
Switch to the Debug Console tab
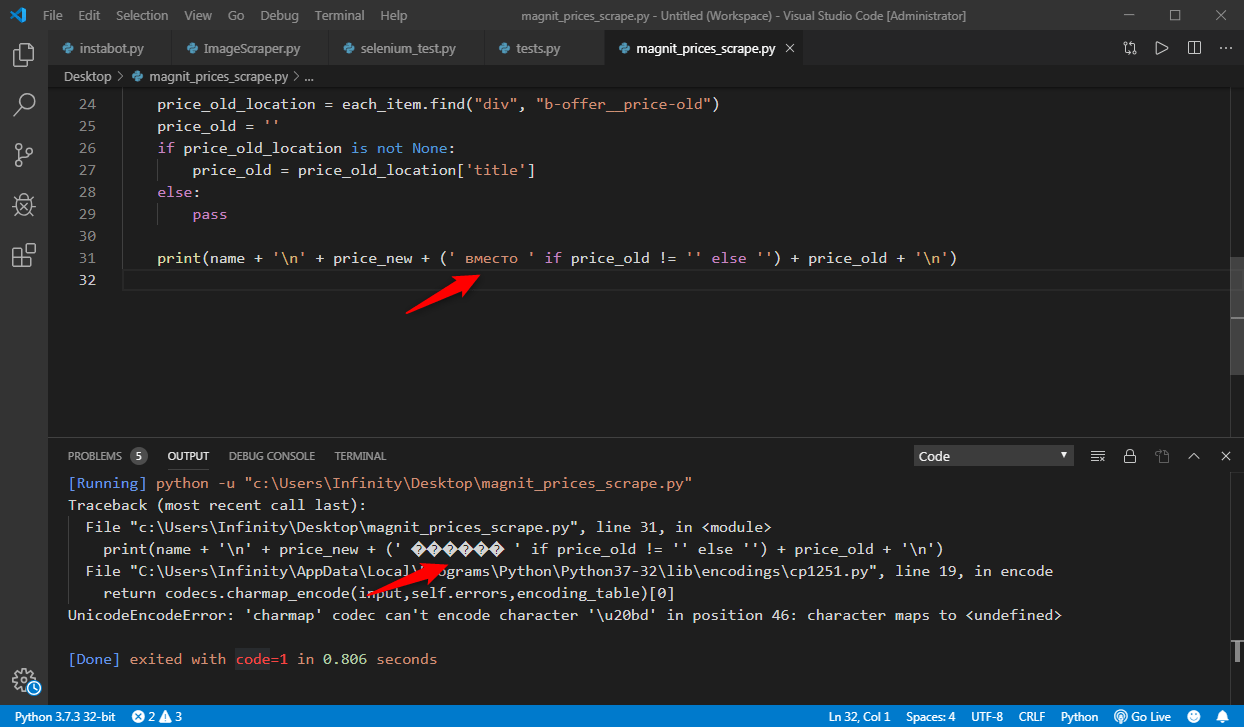tap(272, 456)
